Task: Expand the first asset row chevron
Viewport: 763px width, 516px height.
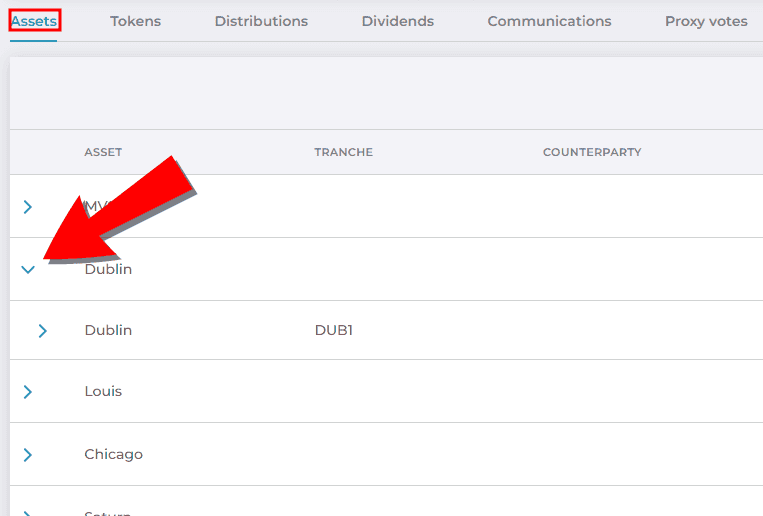Action: [28, 207]
